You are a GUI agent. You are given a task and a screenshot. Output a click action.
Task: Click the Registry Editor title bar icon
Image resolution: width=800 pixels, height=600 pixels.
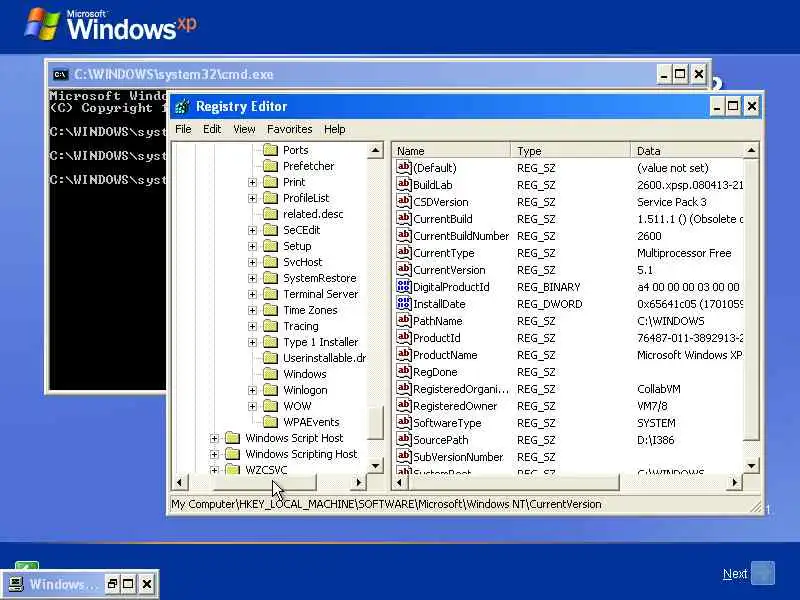(x=182, y=106)
